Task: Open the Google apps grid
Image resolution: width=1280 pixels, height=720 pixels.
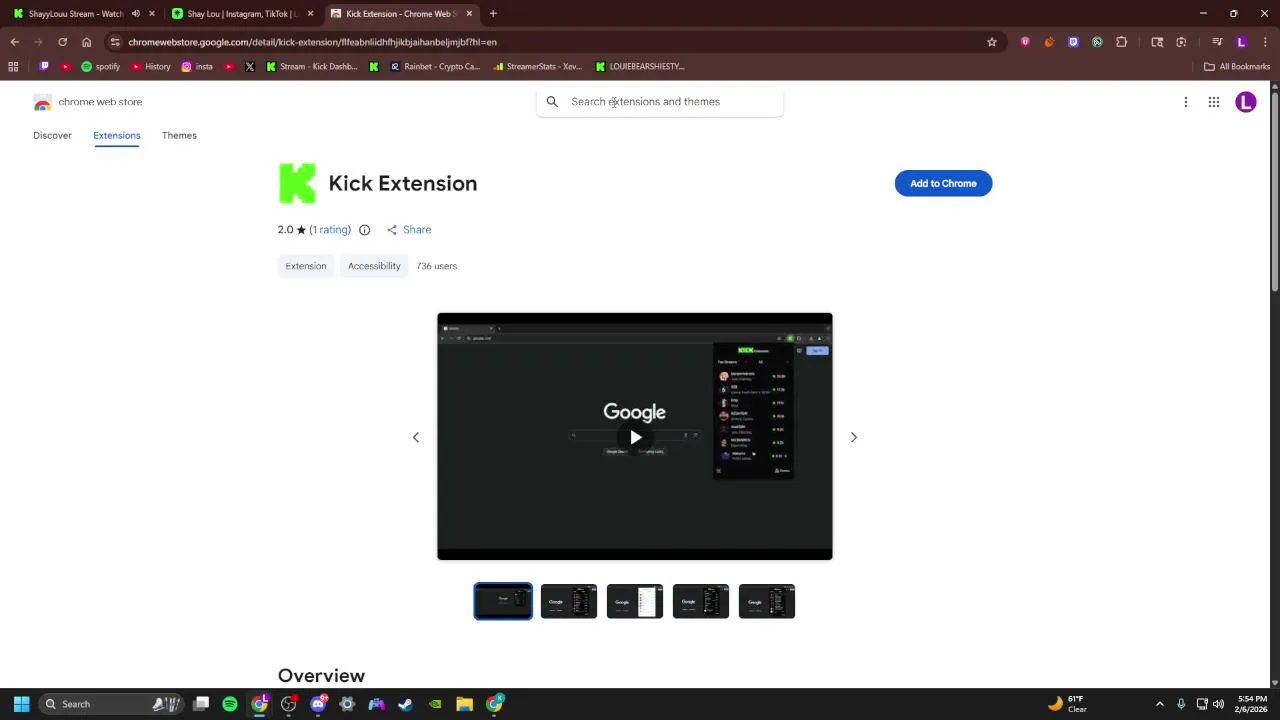Action: tap(1214, 102)
